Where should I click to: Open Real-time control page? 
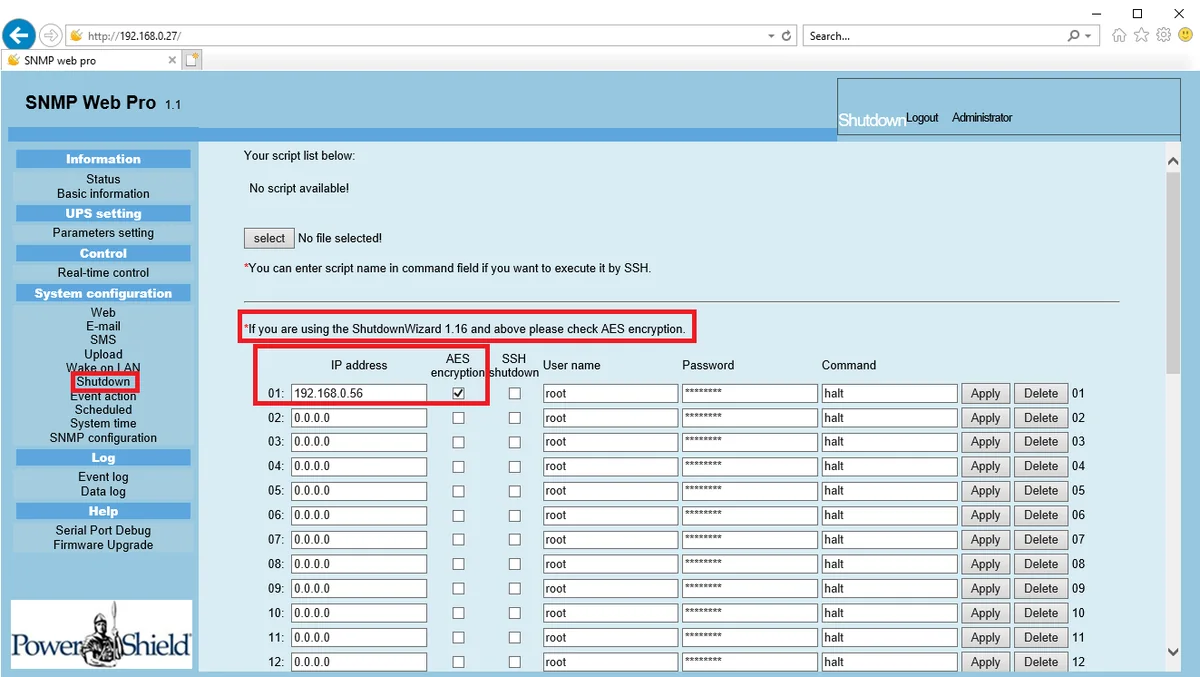[x=103, y=272]
